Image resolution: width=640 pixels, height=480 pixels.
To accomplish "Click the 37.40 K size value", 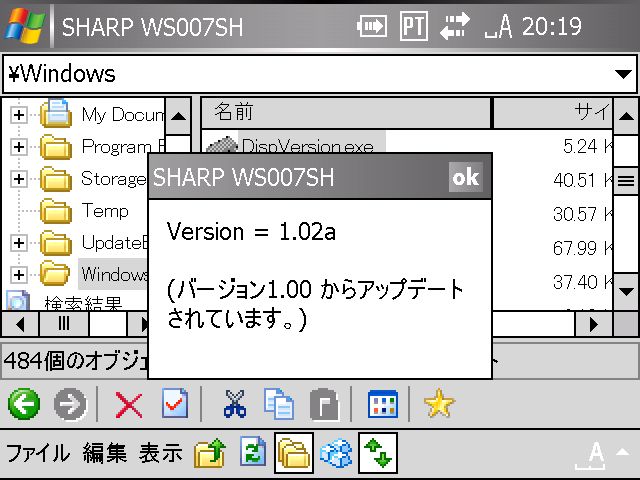I will [583, 282].
